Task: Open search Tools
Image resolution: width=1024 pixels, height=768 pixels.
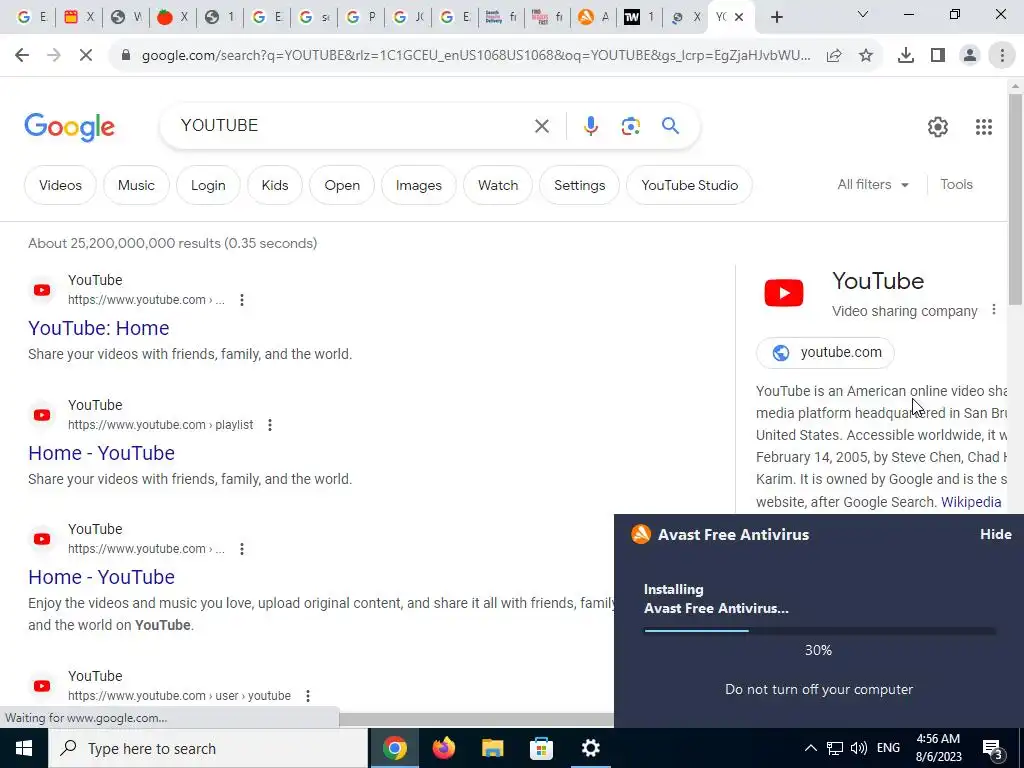Action: click(x=956, y=185)
